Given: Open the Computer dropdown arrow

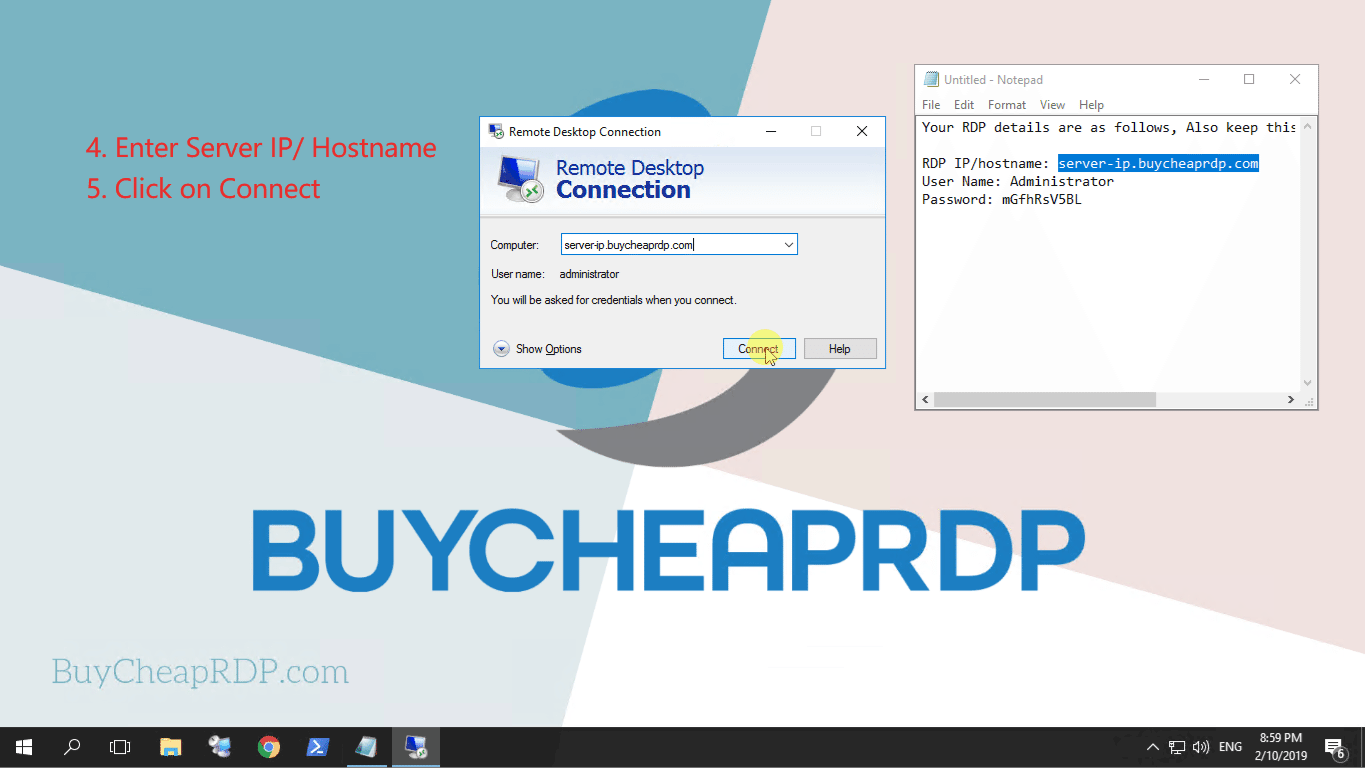Looking at the screenshot, I should coord(788,245).
